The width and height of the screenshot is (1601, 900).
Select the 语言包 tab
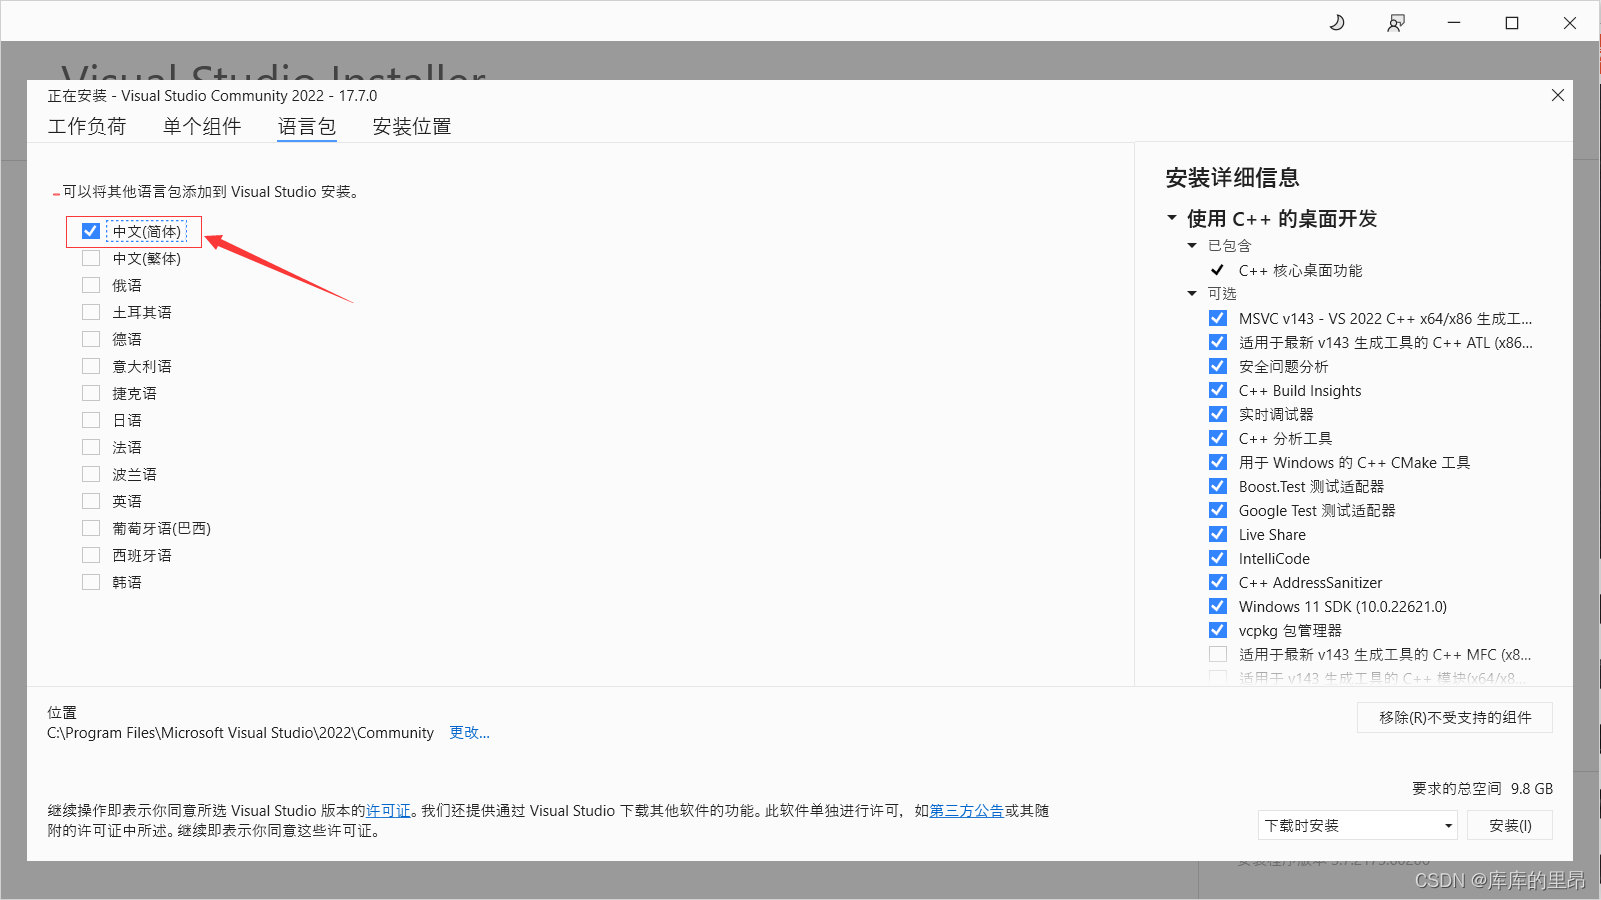(x=307, y=127)
